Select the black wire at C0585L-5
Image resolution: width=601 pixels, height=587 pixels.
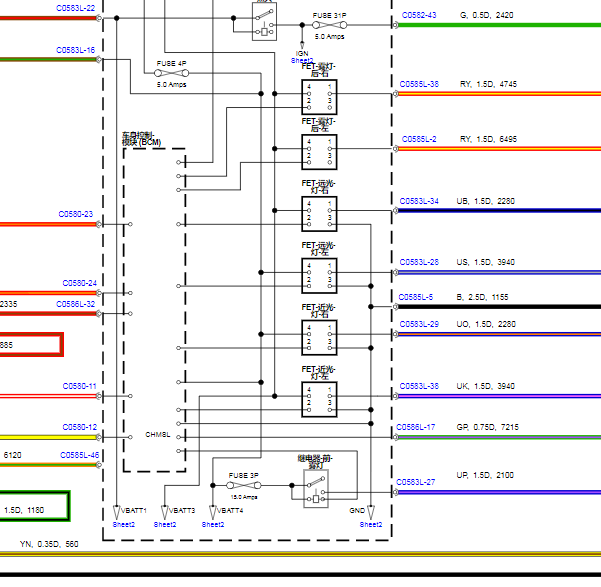pos(500,307)
